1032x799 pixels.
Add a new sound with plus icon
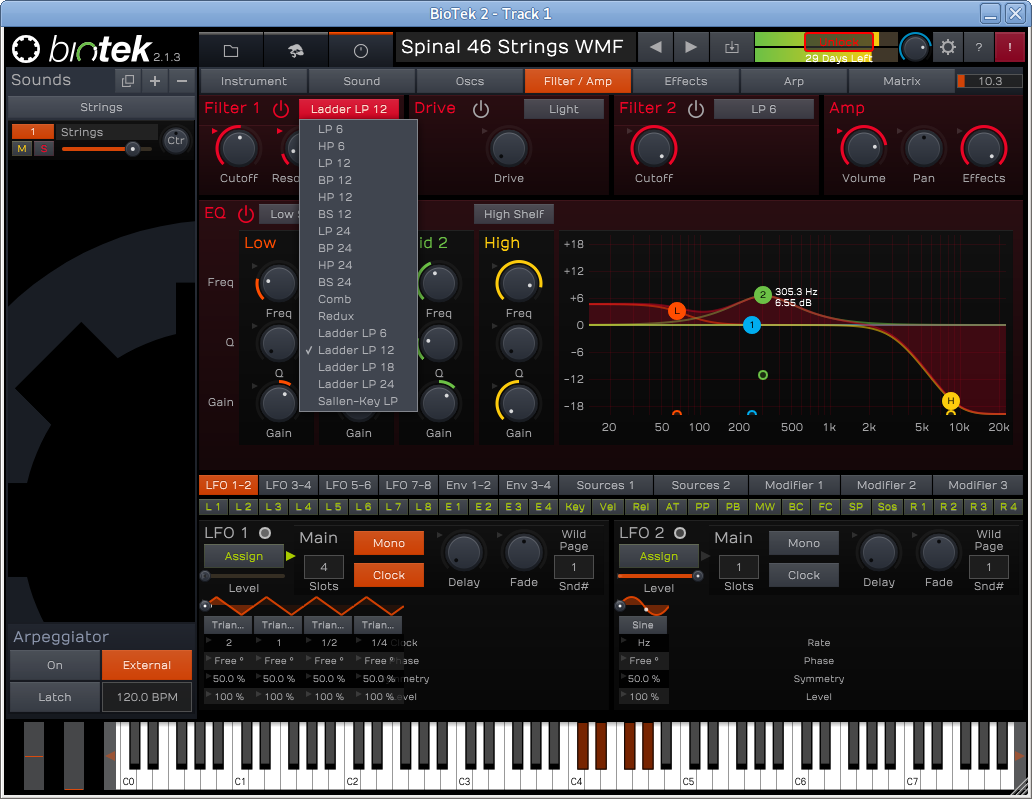155,81
